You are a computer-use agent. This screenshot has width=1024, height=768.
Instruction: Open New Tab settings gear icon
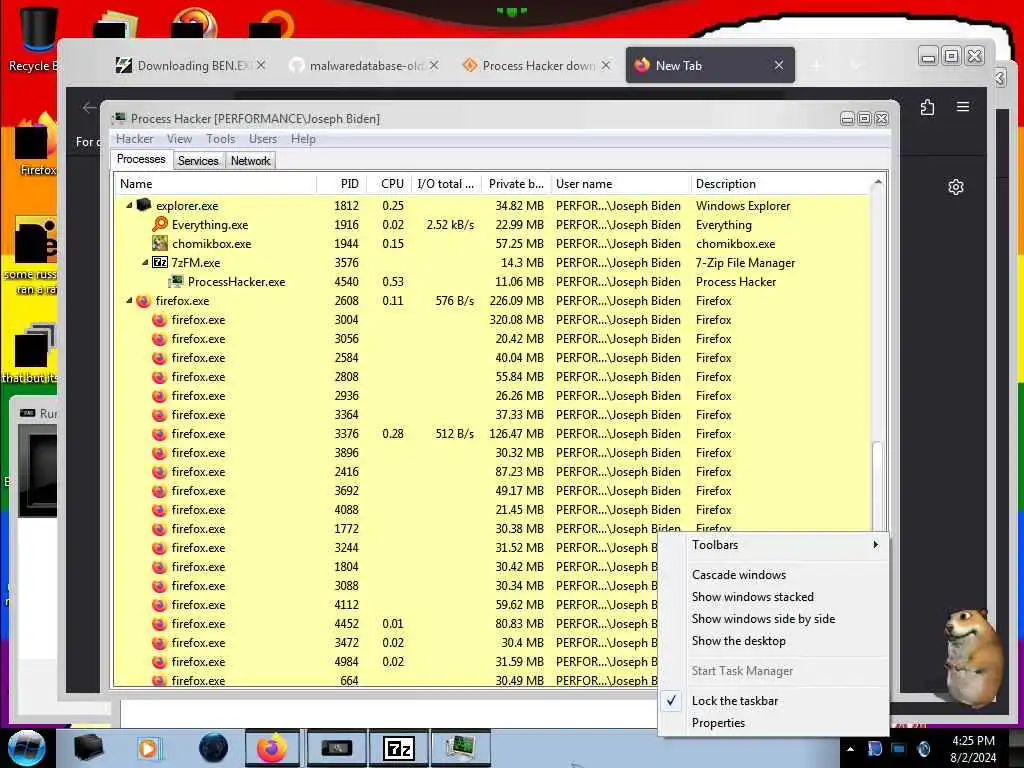[955, 187]
